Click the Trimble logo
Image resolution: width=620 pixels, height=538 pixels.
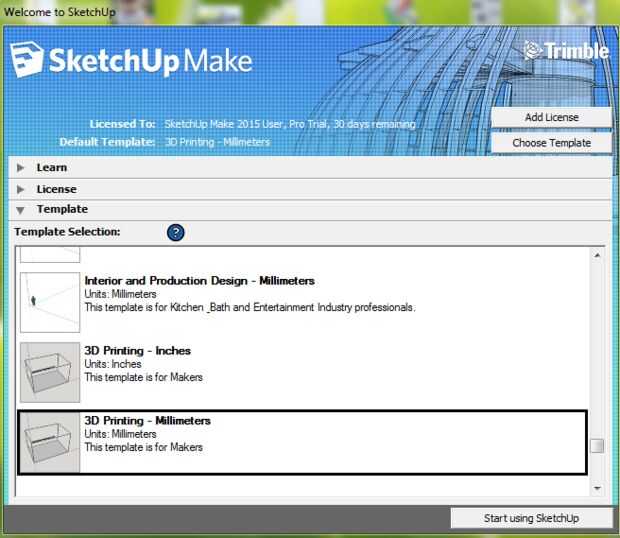pos(566,51)
